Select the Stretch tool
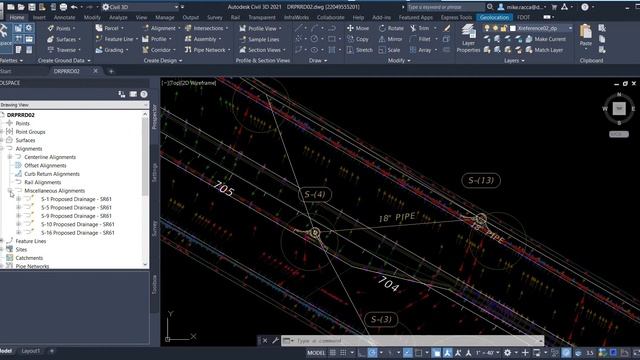 360,50
